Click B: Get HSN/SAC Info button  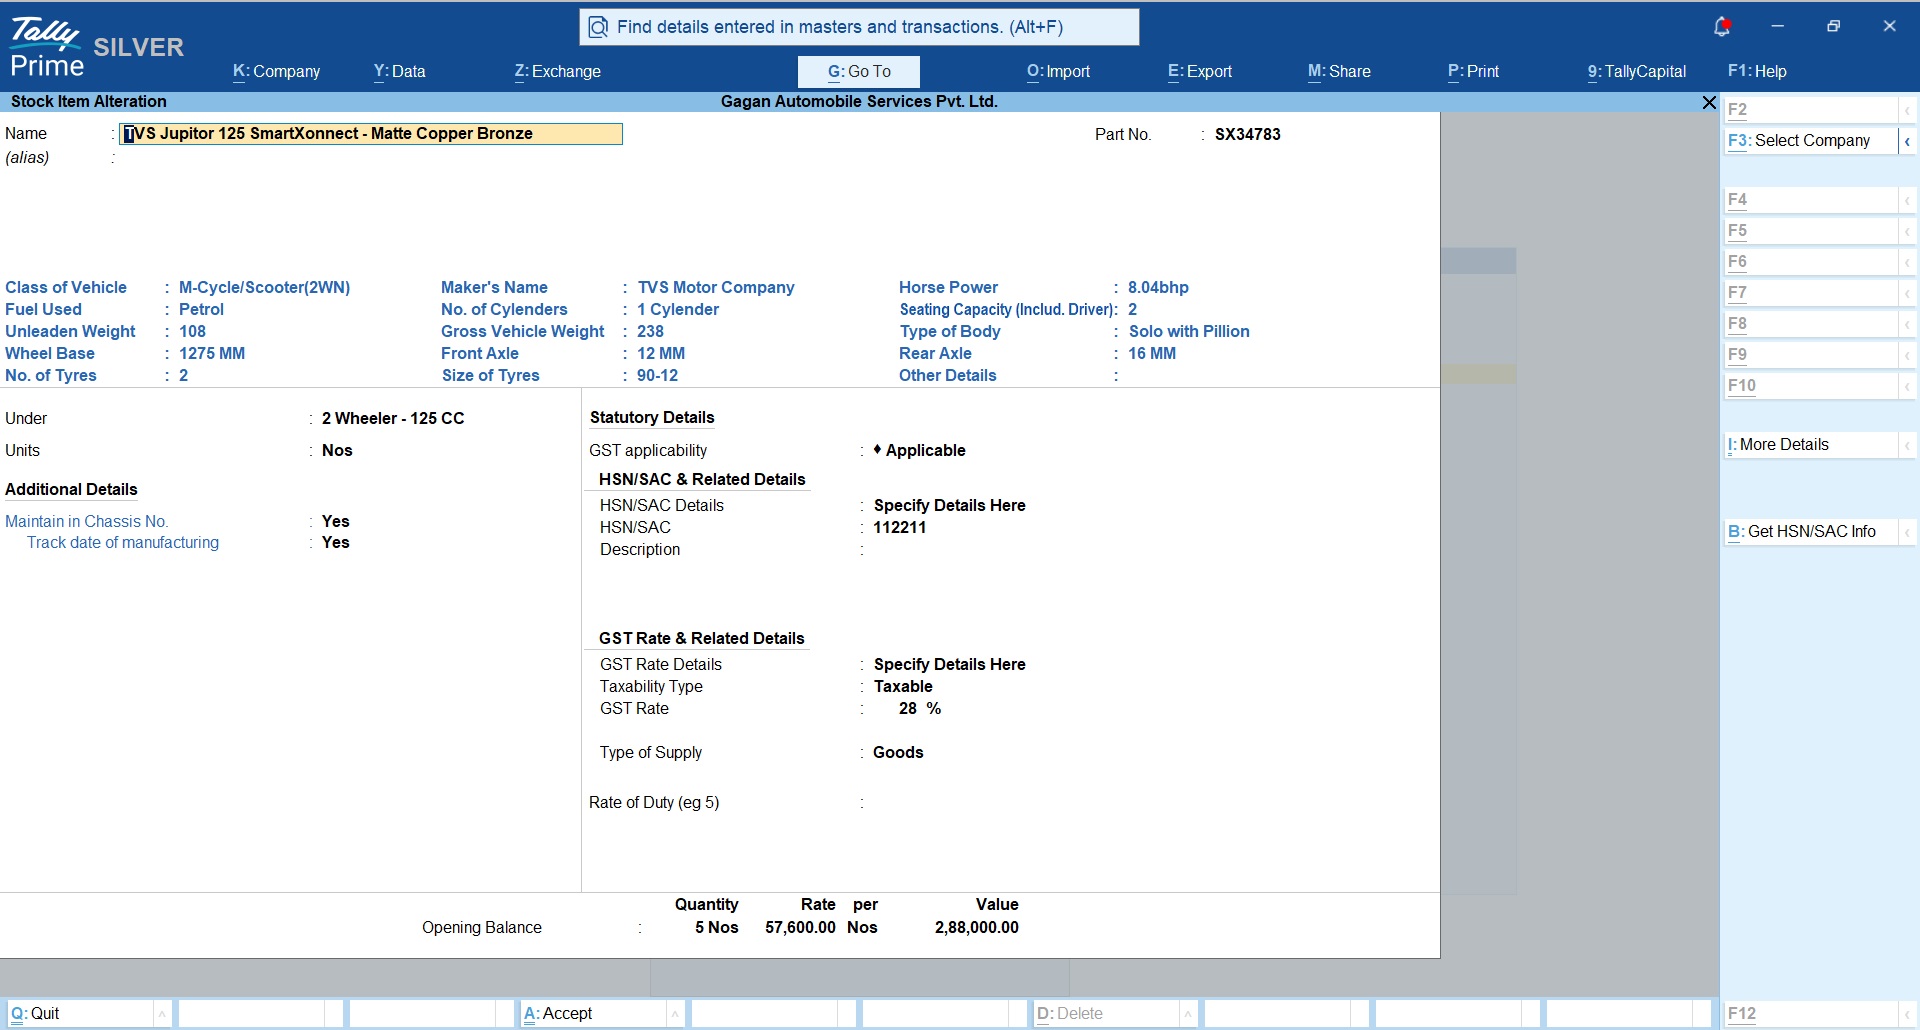tap(1810, 532)
